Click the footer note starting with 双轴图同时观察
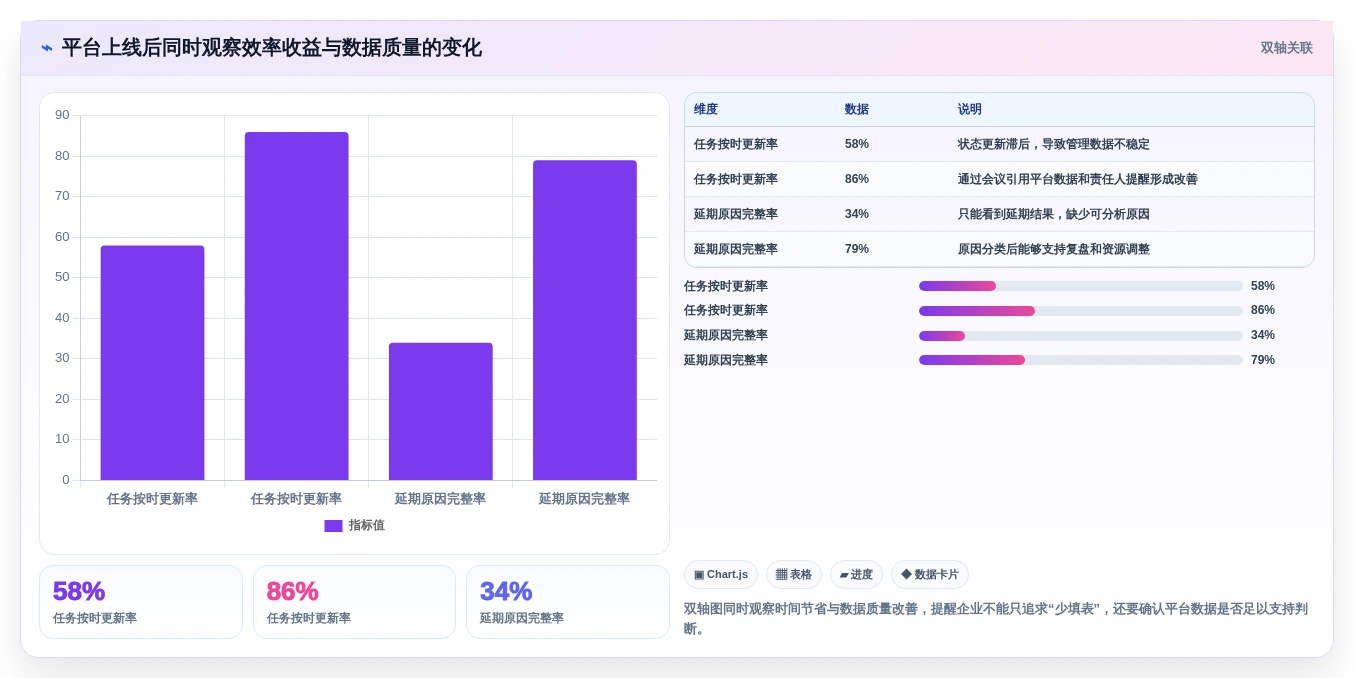This screenshot has width=1354, height=678. pos(996,619)
